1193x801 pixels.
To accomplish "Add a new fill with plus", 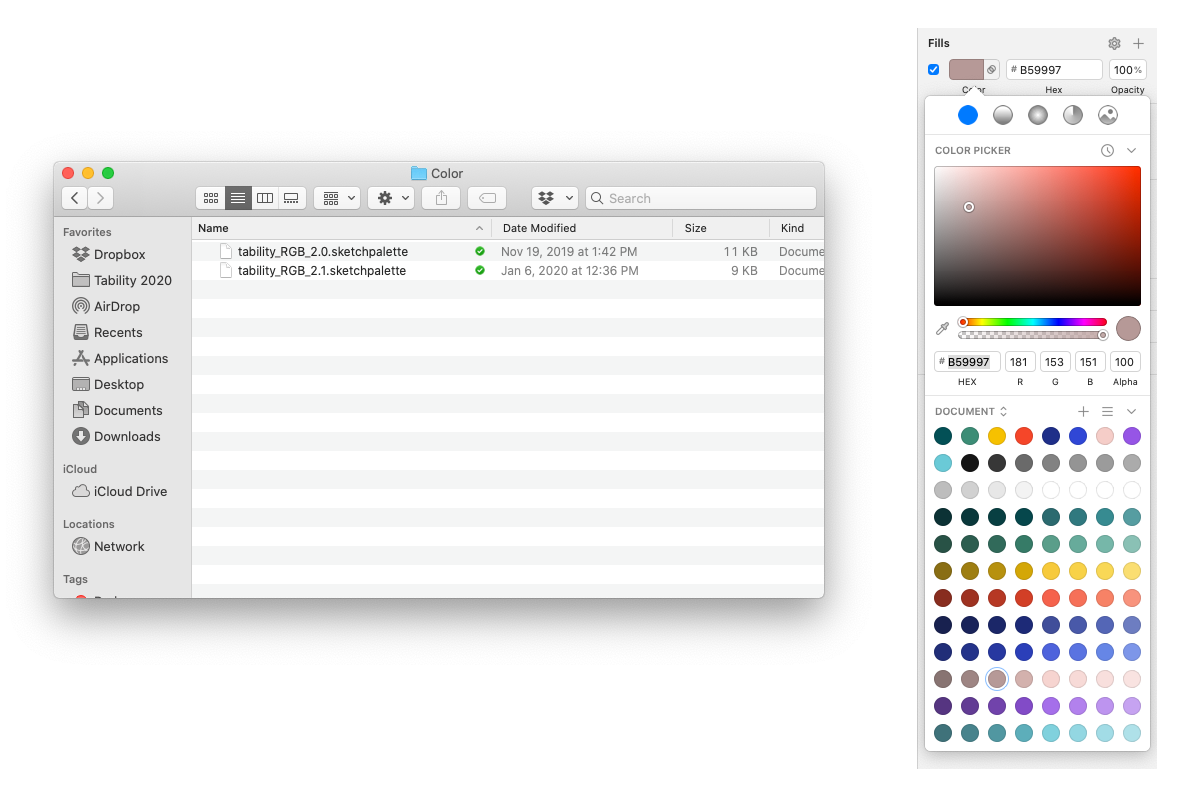I will click(x=1138, y=43).
